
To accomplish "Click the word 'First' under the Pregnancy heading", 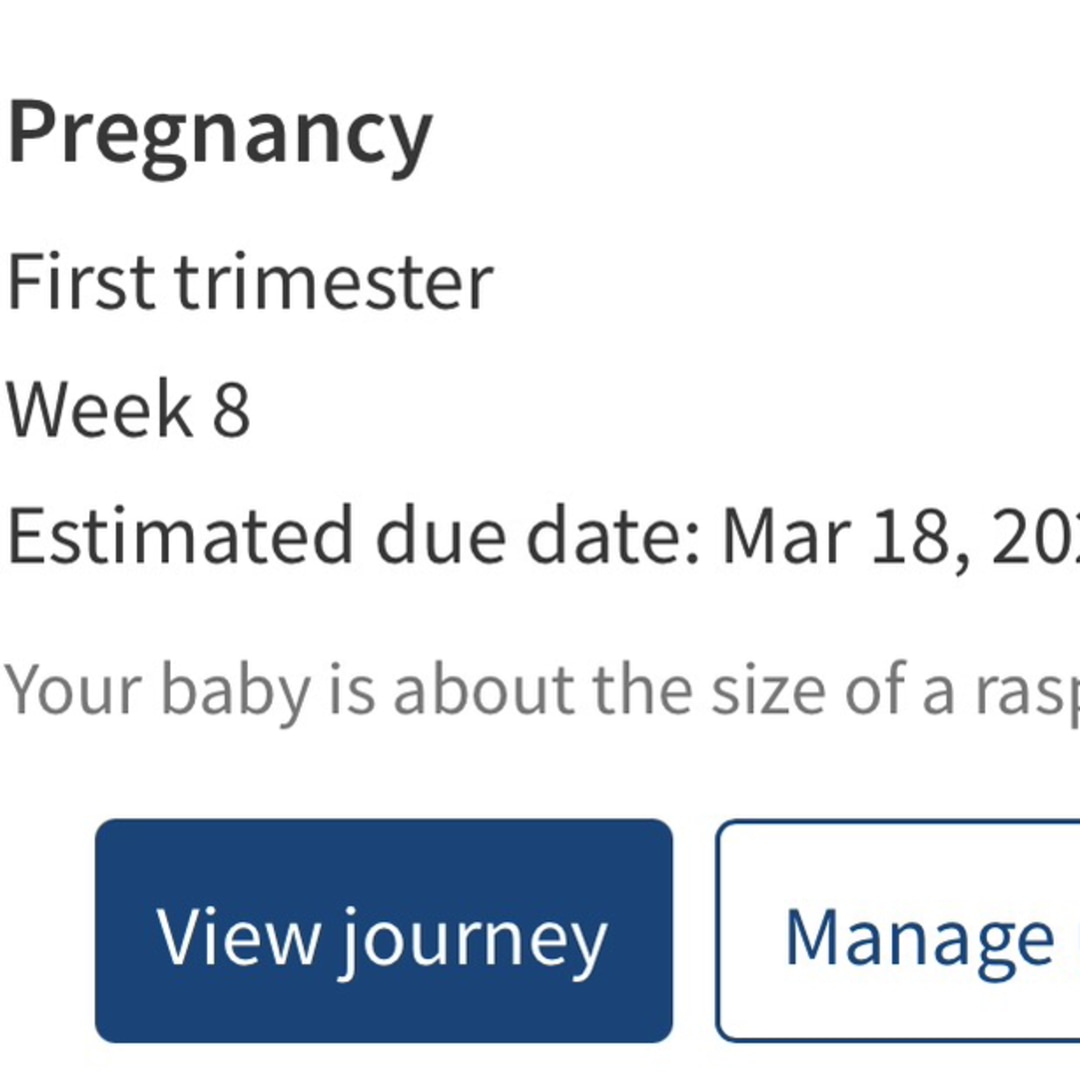I will 81,282.
